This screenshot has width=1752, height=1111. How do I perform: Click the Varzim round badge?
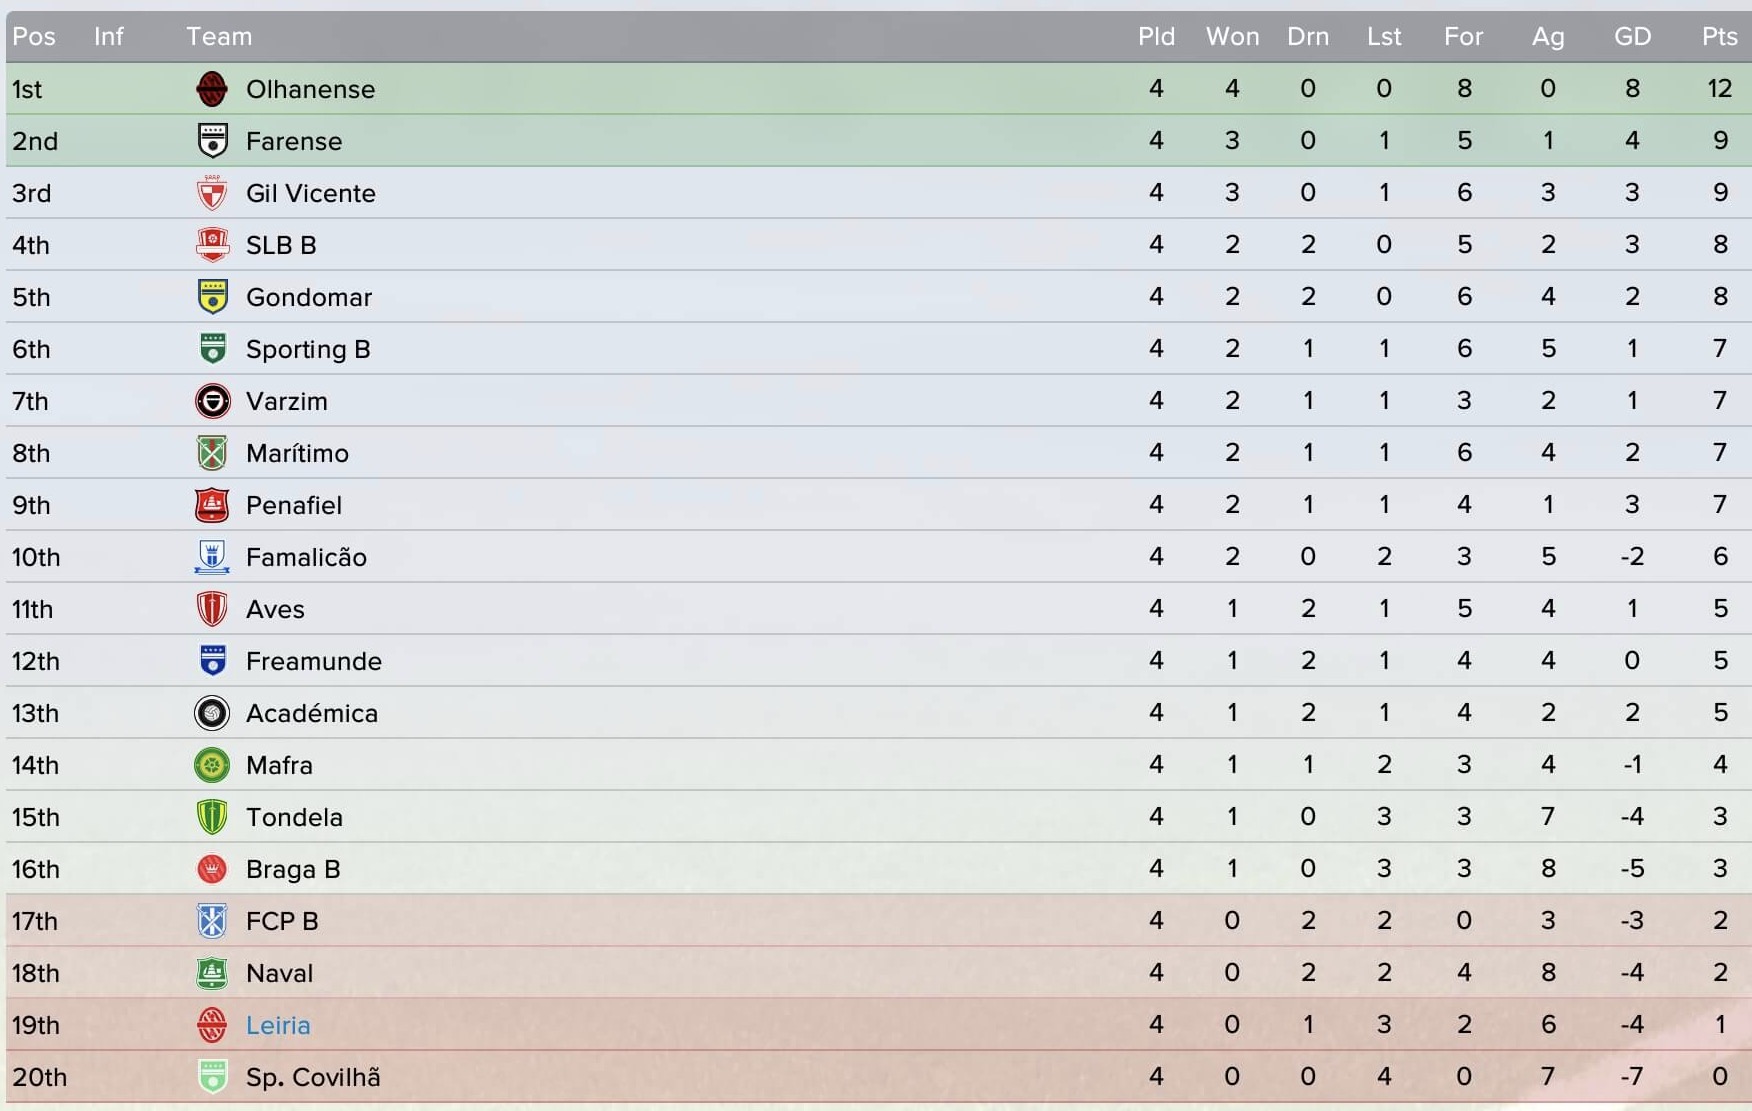pyautogui.click(x=212, y=401)
